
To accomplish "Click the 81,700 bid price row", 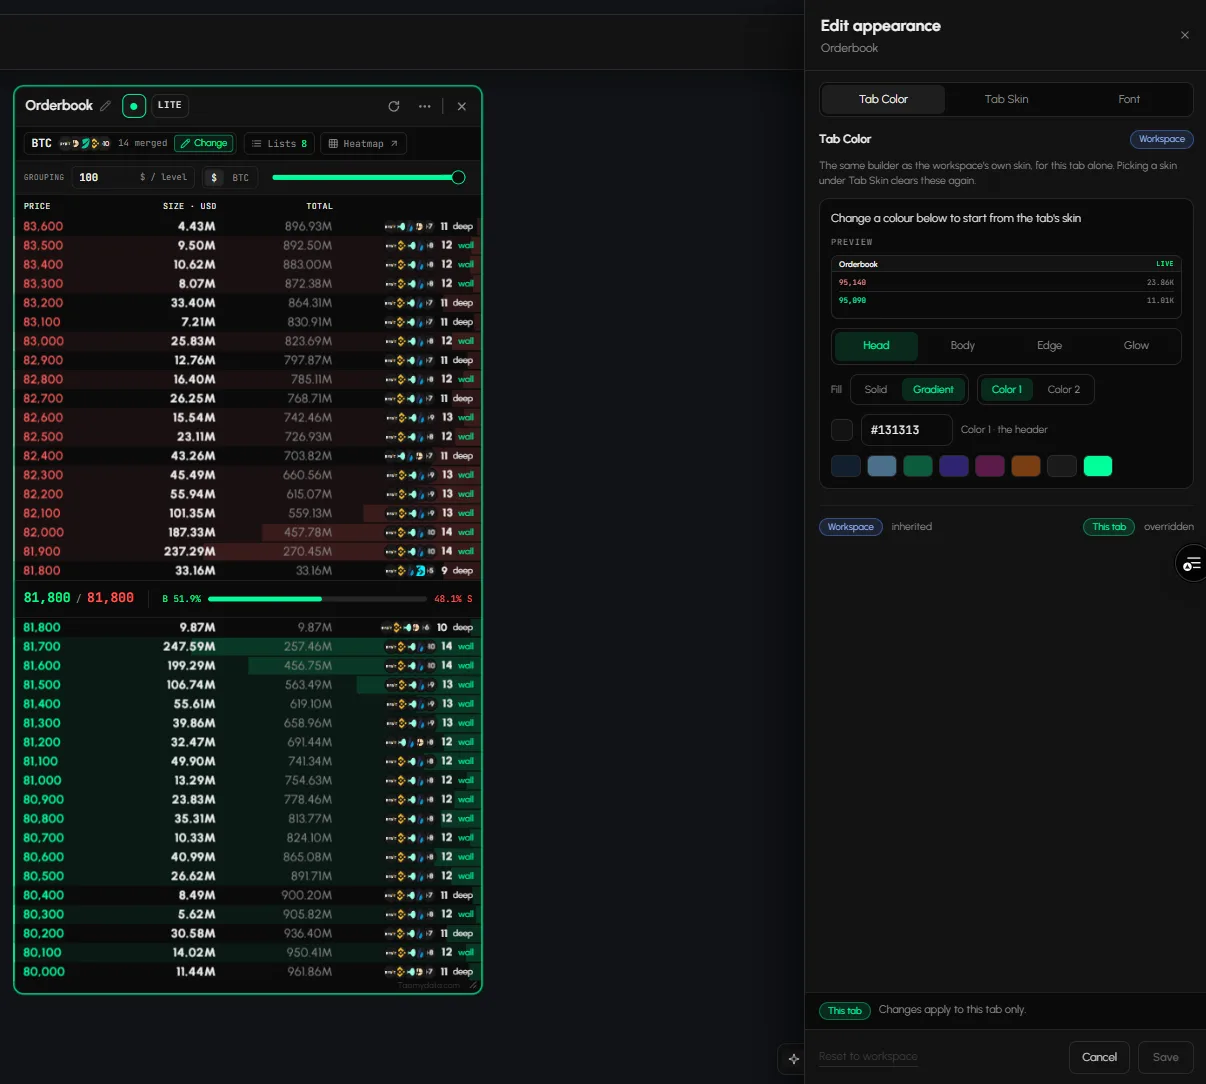I will tap(248, 646).
